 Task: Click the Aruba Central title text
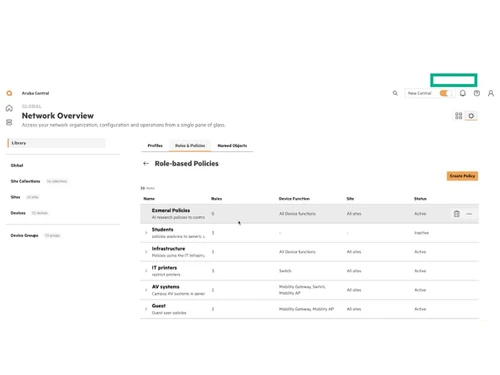pyautogui.click(x=35, y=93)
